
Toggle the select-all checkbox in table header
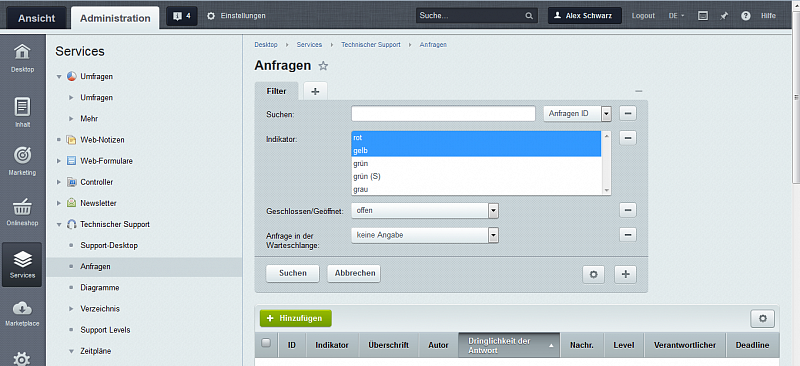(266, 343)
